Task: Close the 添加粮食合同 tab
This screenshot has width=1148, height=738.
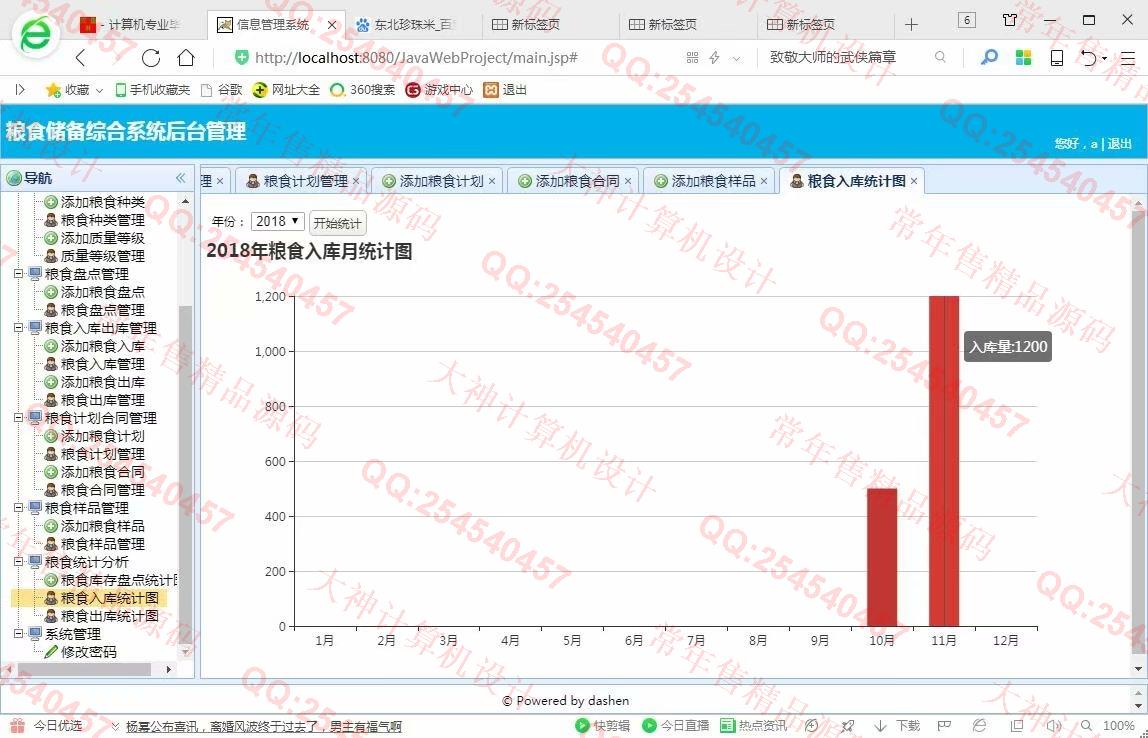Action: pos(628,181)
